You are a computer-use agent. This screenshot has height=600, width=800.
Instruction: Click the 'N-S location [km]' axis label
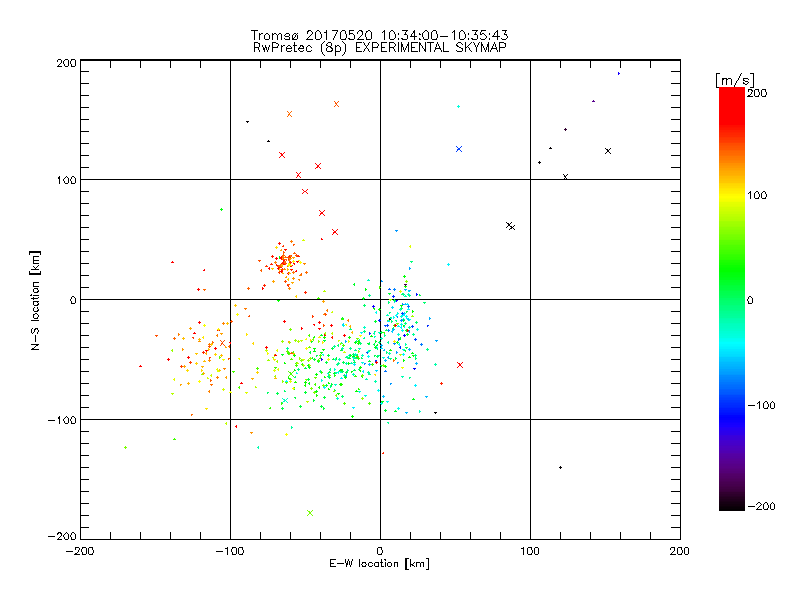[x=35, y=300]
